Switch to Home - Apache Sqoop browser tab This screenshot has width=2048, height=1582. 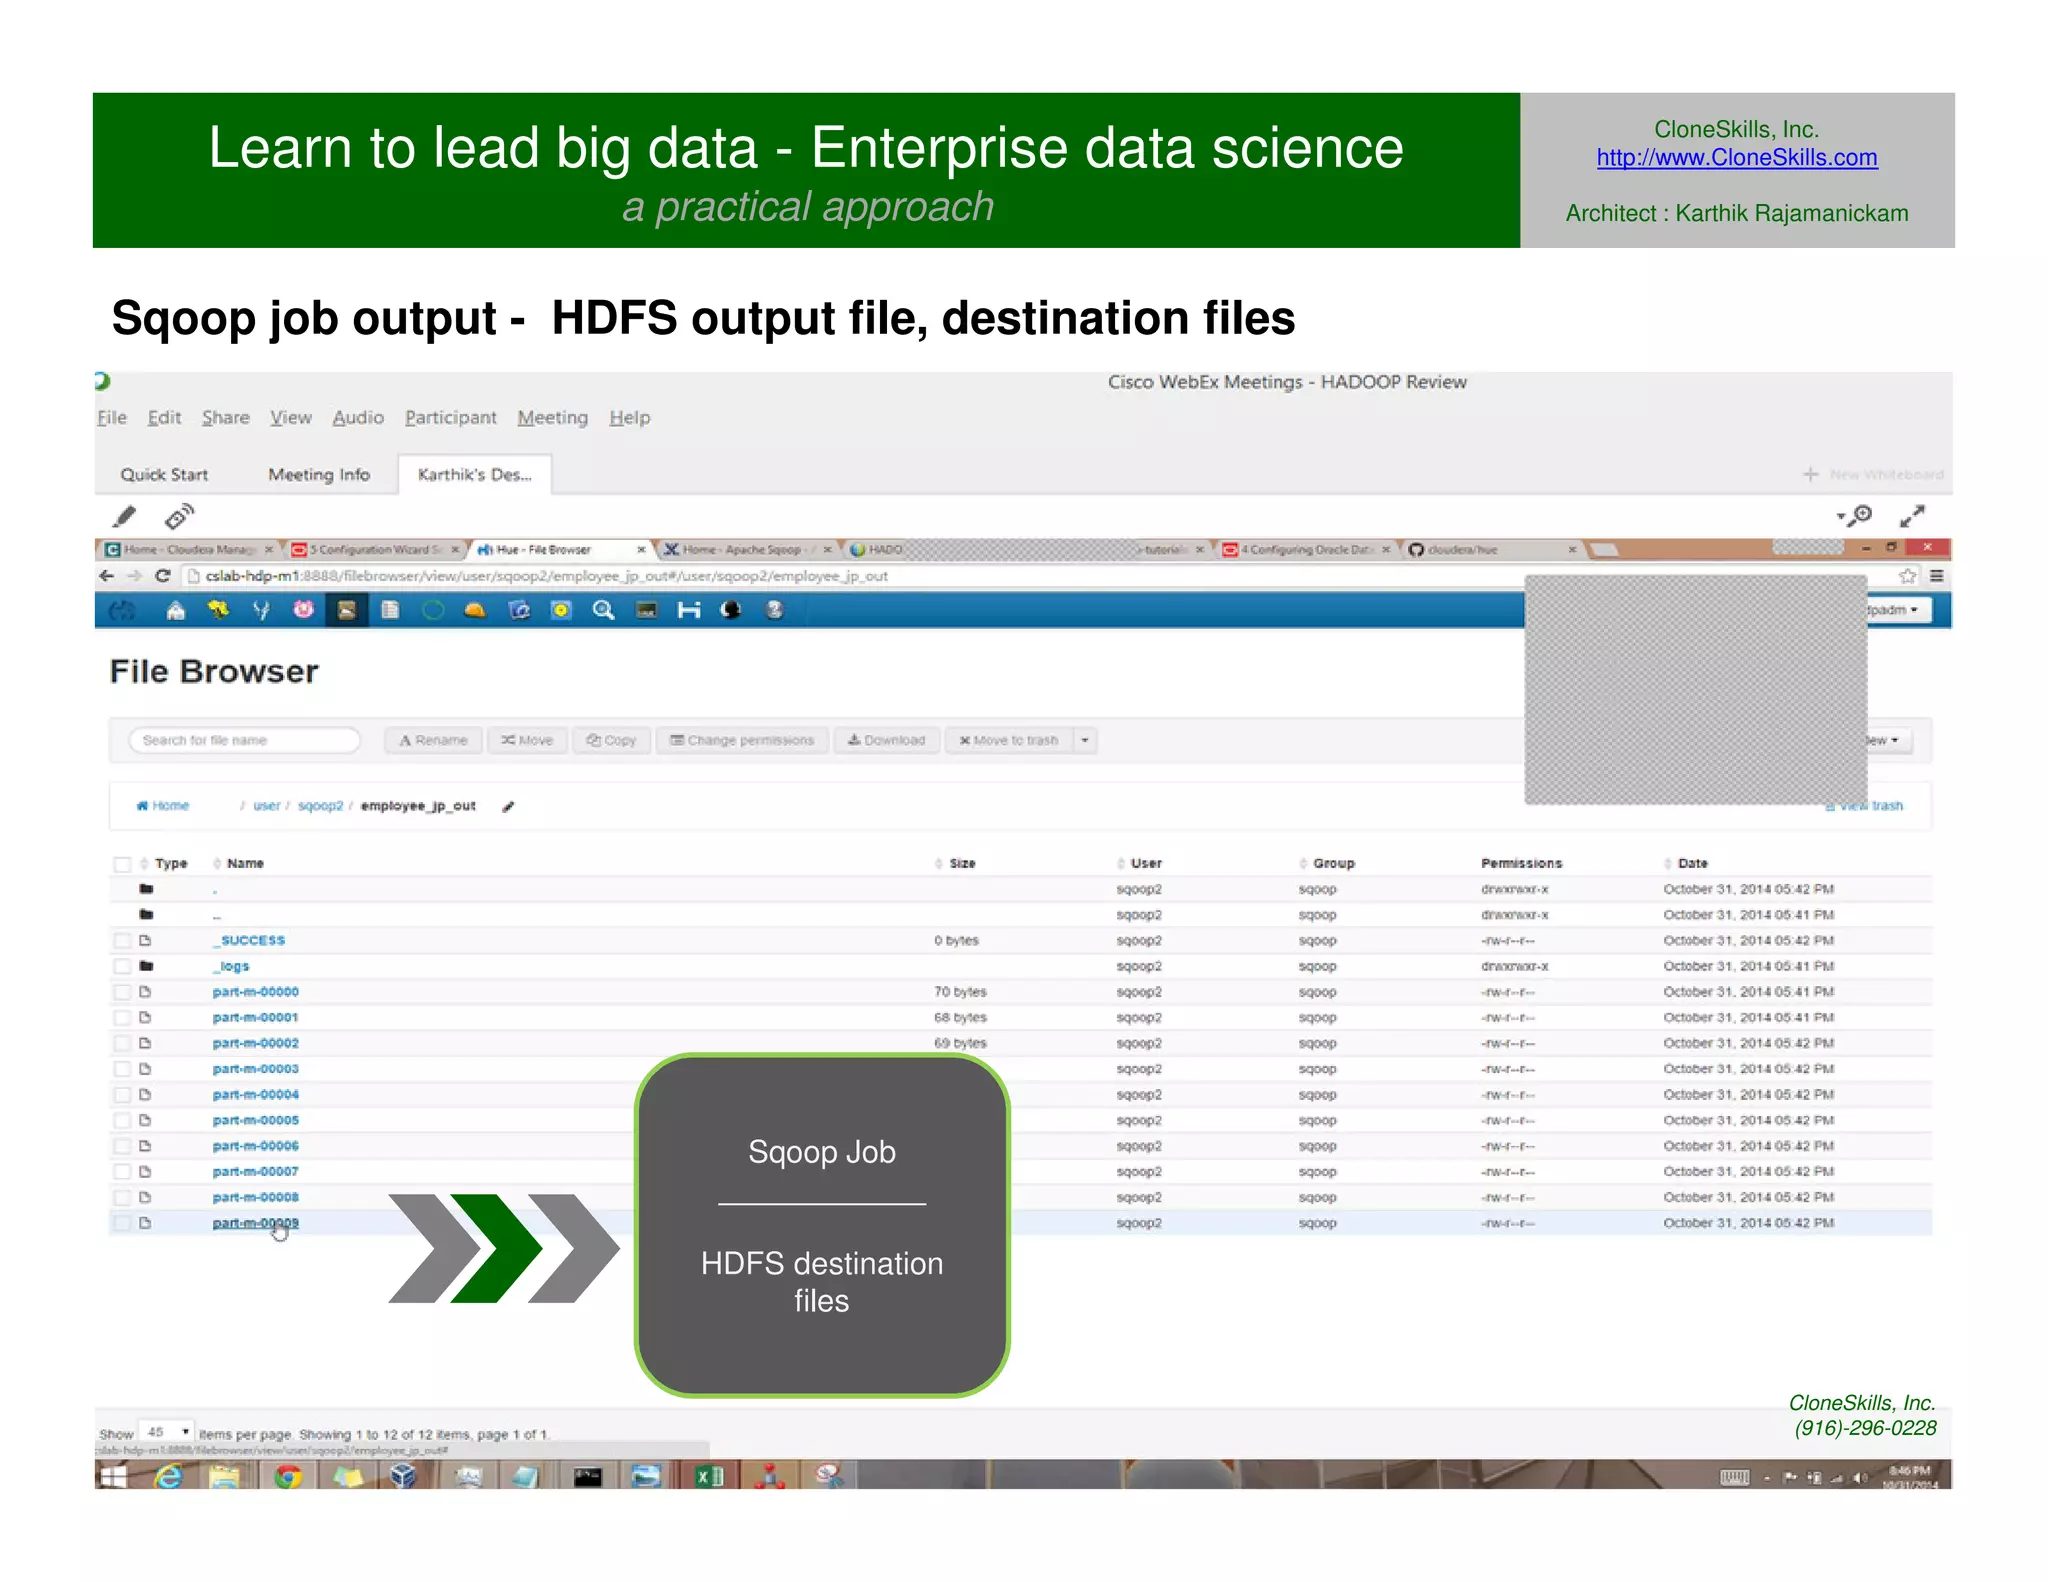click(x=746, y=550)
